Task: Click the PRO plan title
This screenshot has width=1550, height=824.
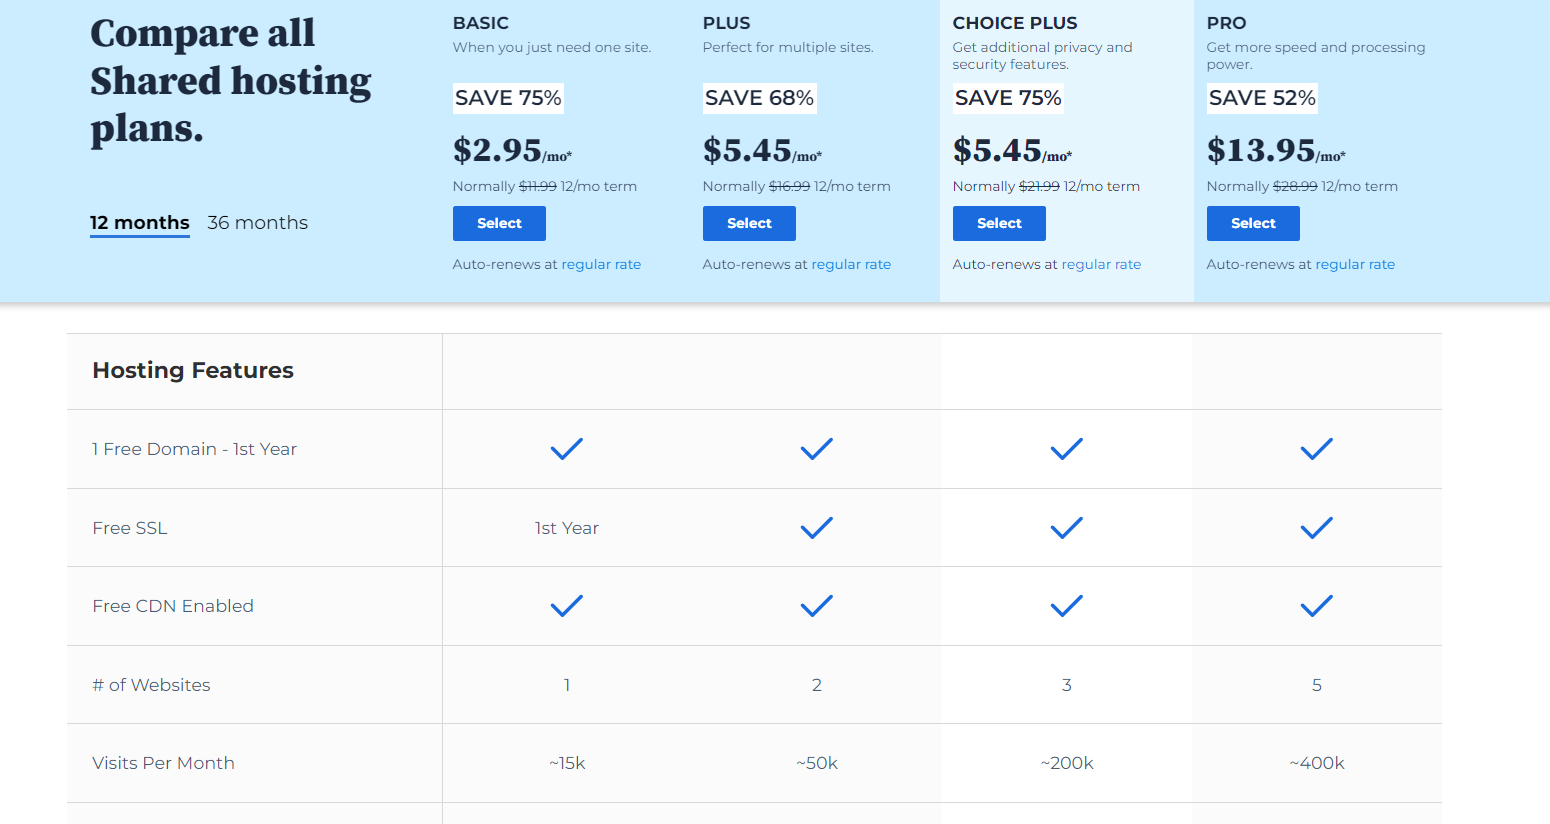Action: [1226, 23]
